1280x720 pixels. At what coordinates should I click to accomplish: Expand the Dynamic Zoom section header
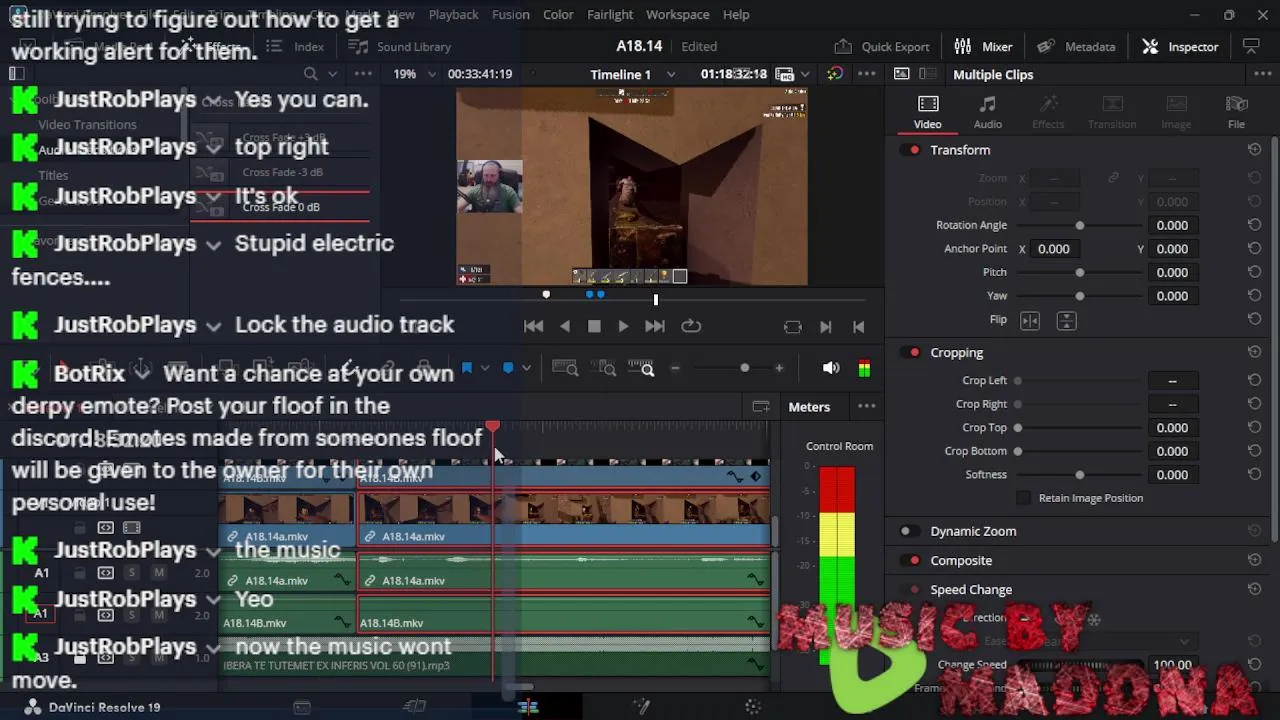pyautogui.click(x=973, y=532)
